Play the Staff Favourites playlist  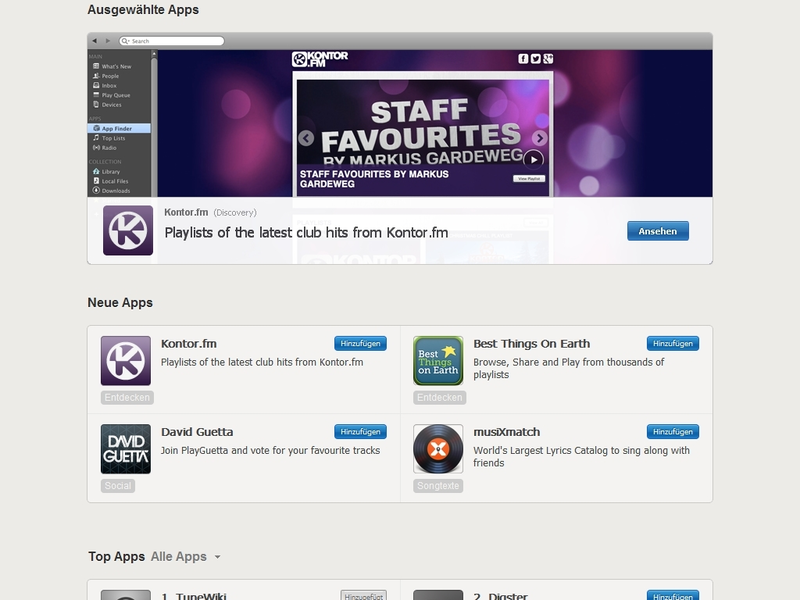(x=534, y=160)
